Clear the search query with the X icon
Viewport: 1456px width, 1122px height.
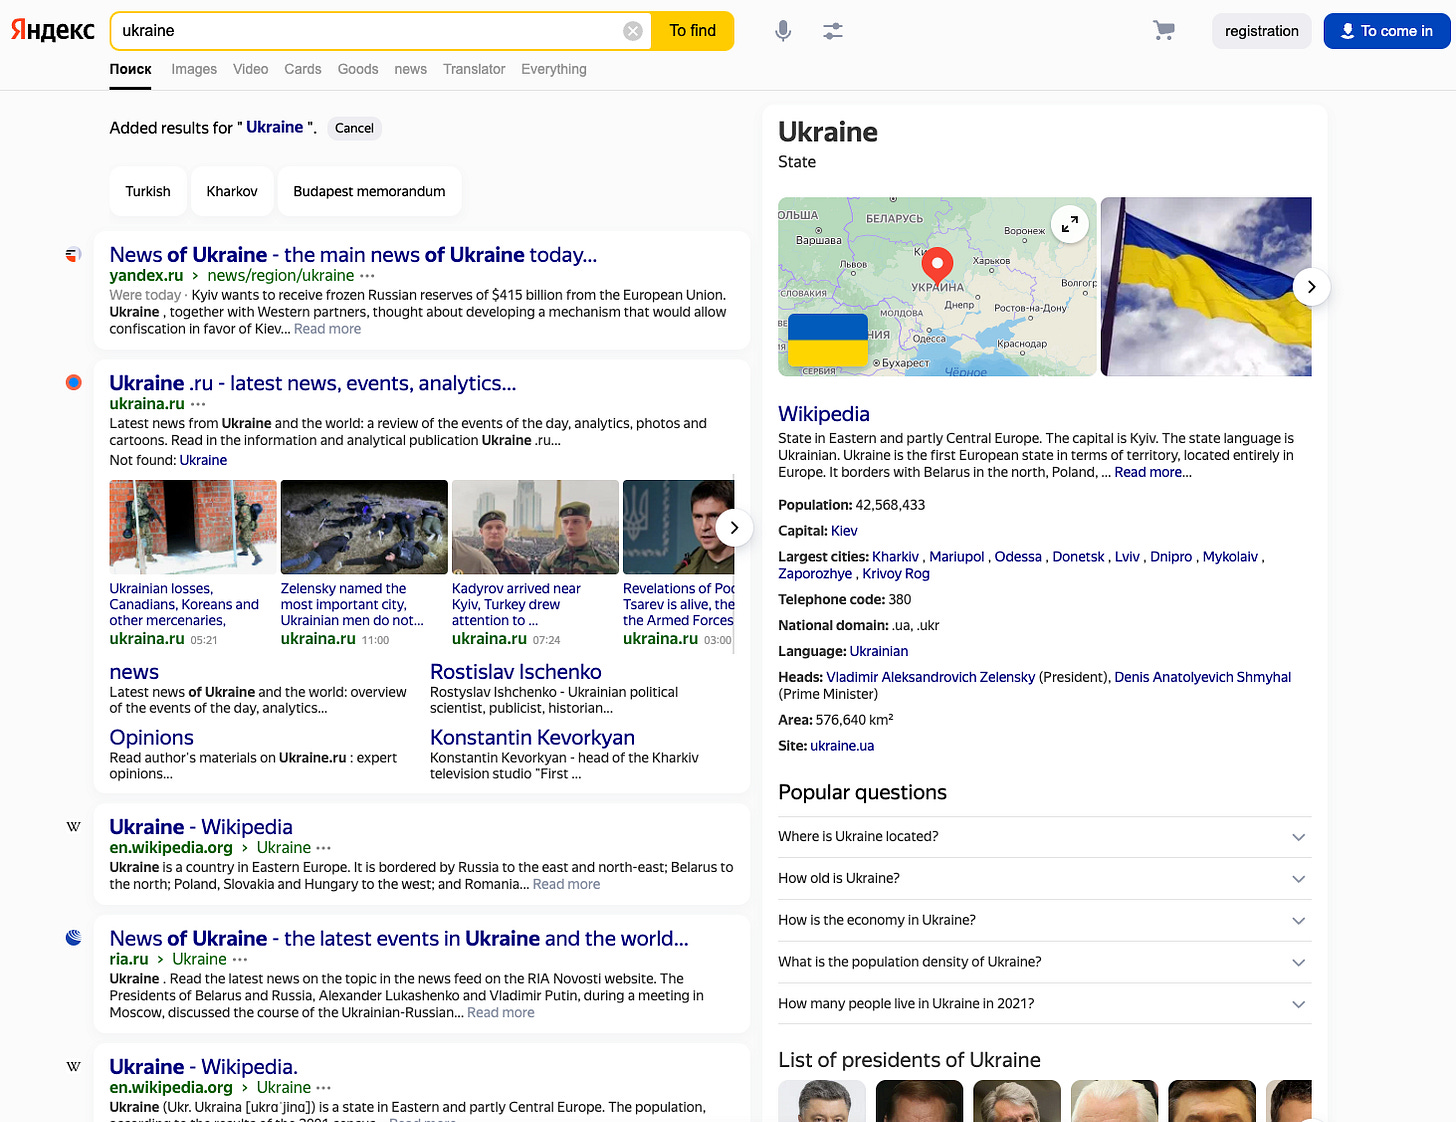[x=633, y=31]
